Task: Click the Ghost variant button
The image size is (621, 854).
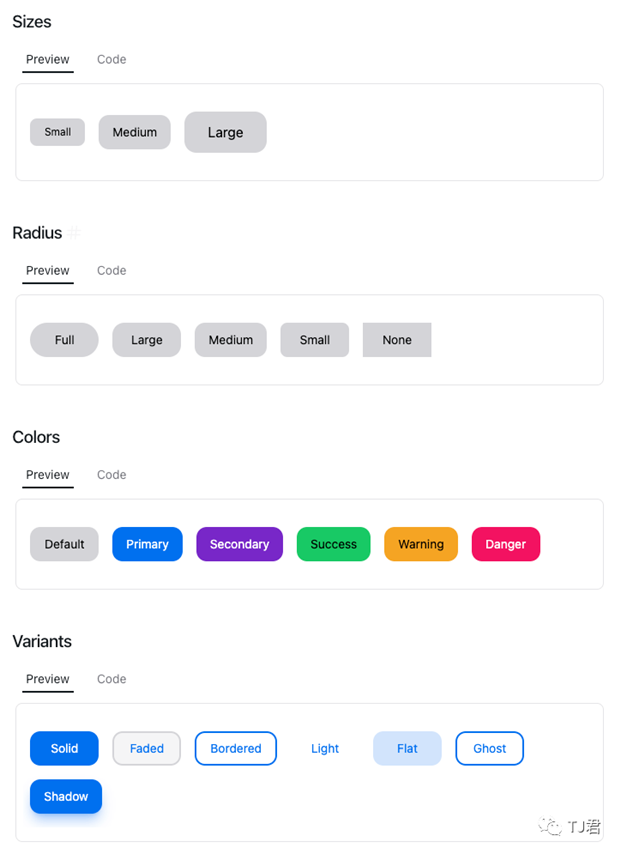Action: [490, 748]
